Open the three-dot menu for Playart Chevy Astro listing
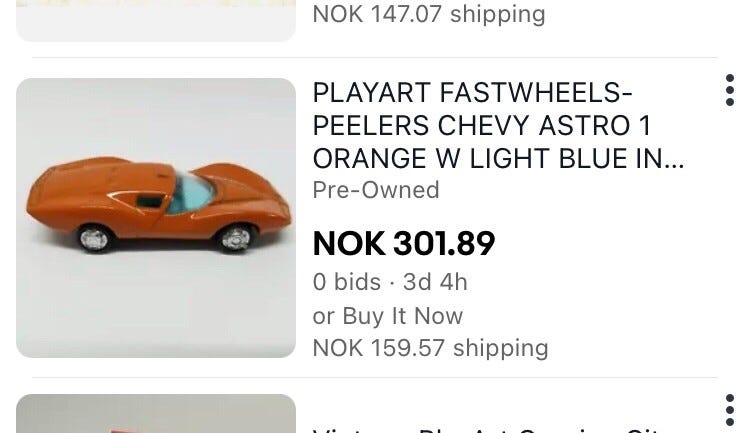This screenshot has width=742, height=433. coord(730,90)
